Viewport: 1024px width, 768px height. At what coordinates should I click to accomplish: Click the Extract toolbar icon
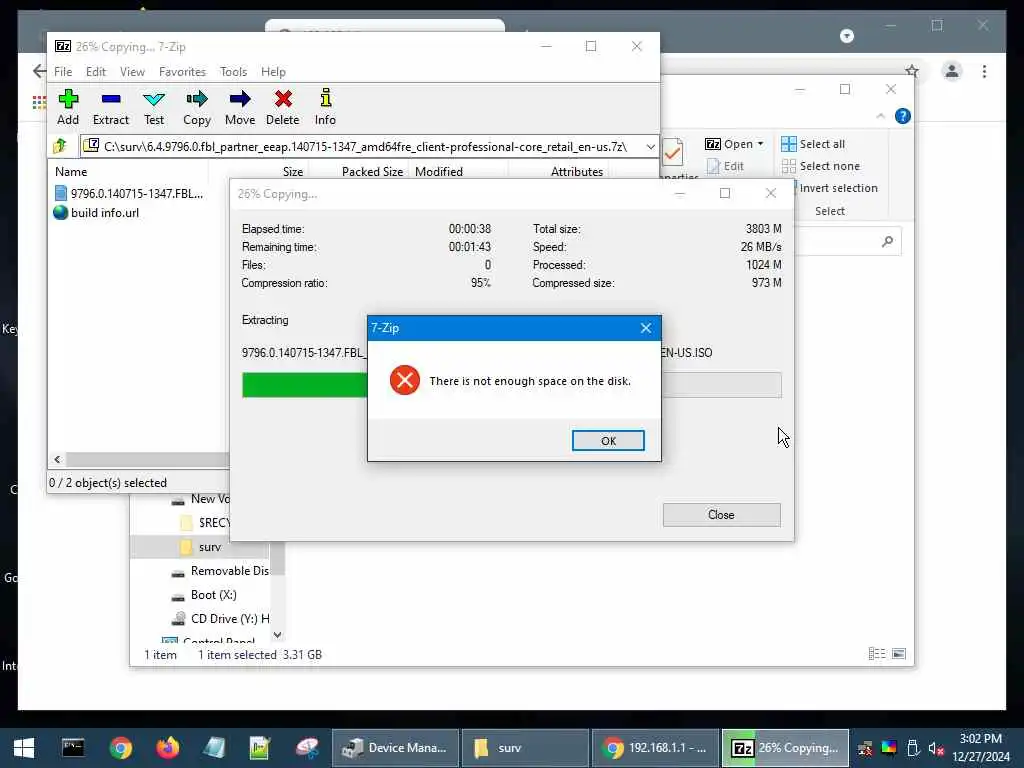pos(110,108)
